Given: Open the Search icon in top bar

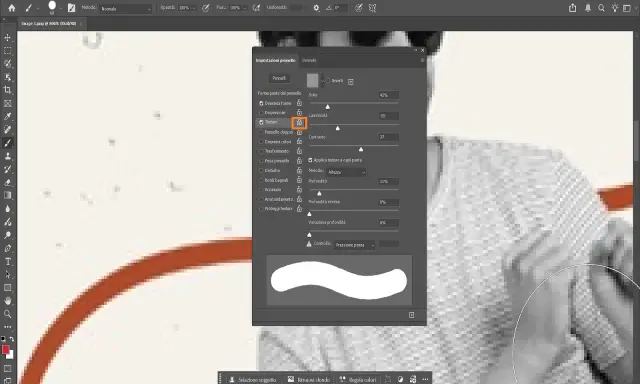Looking at the screenshot, I should click(601, 8).
